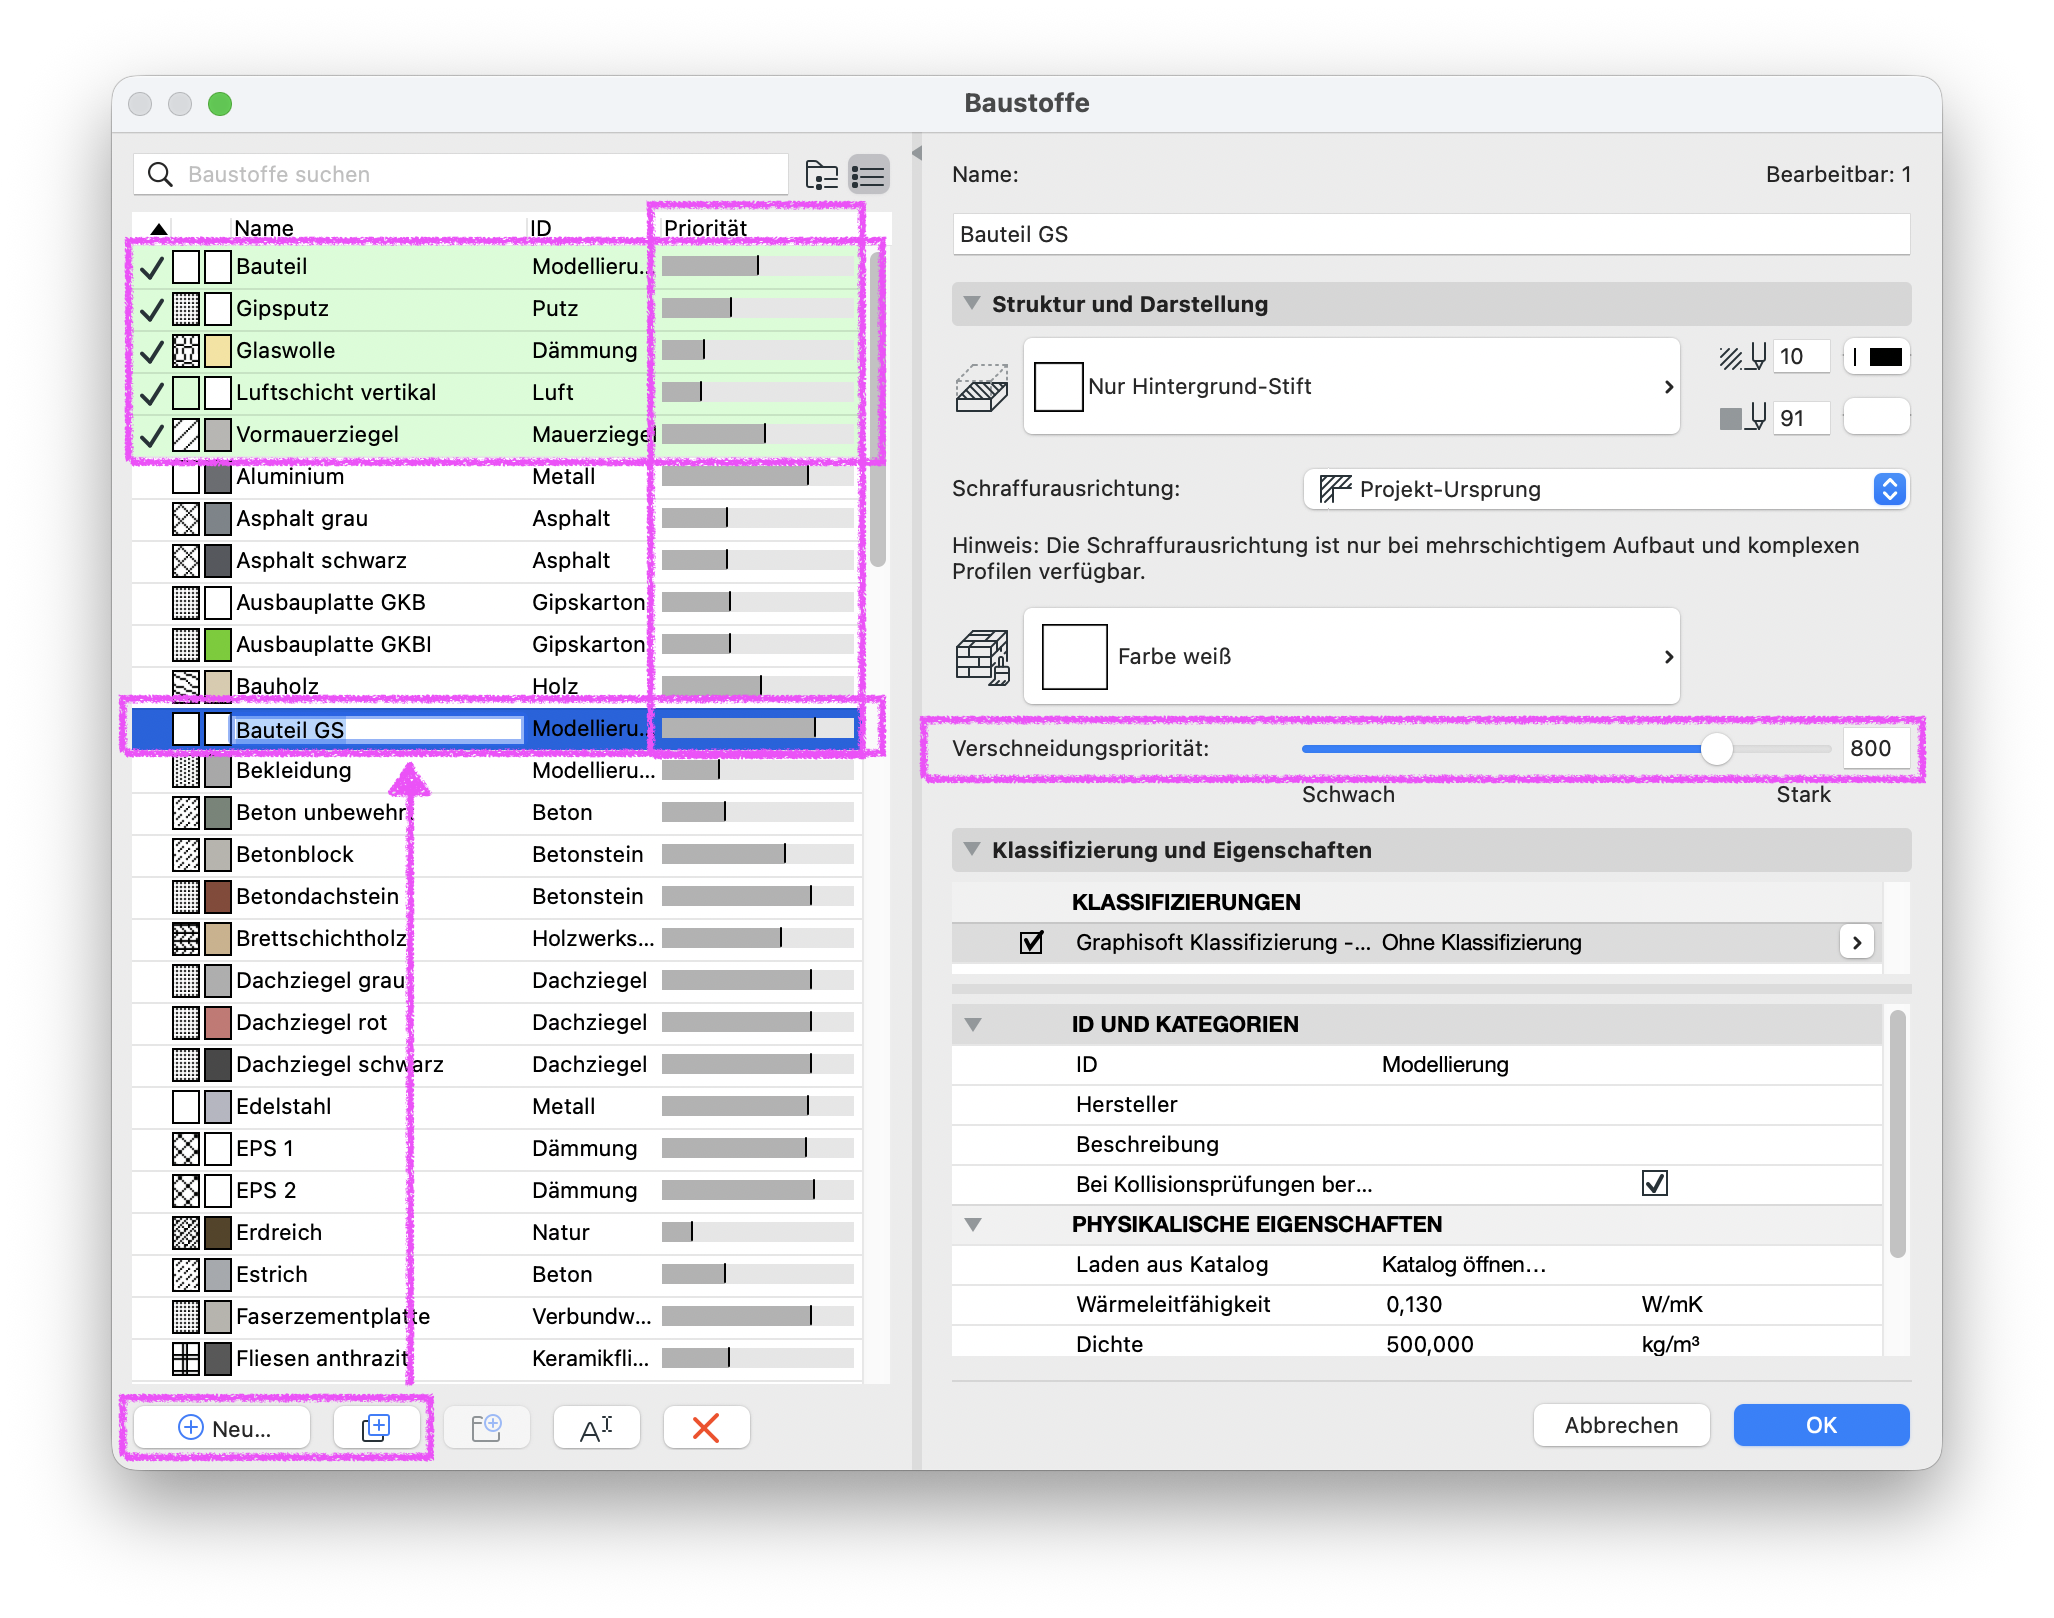Switch to folder tree view icon

(x=821, y=175)
